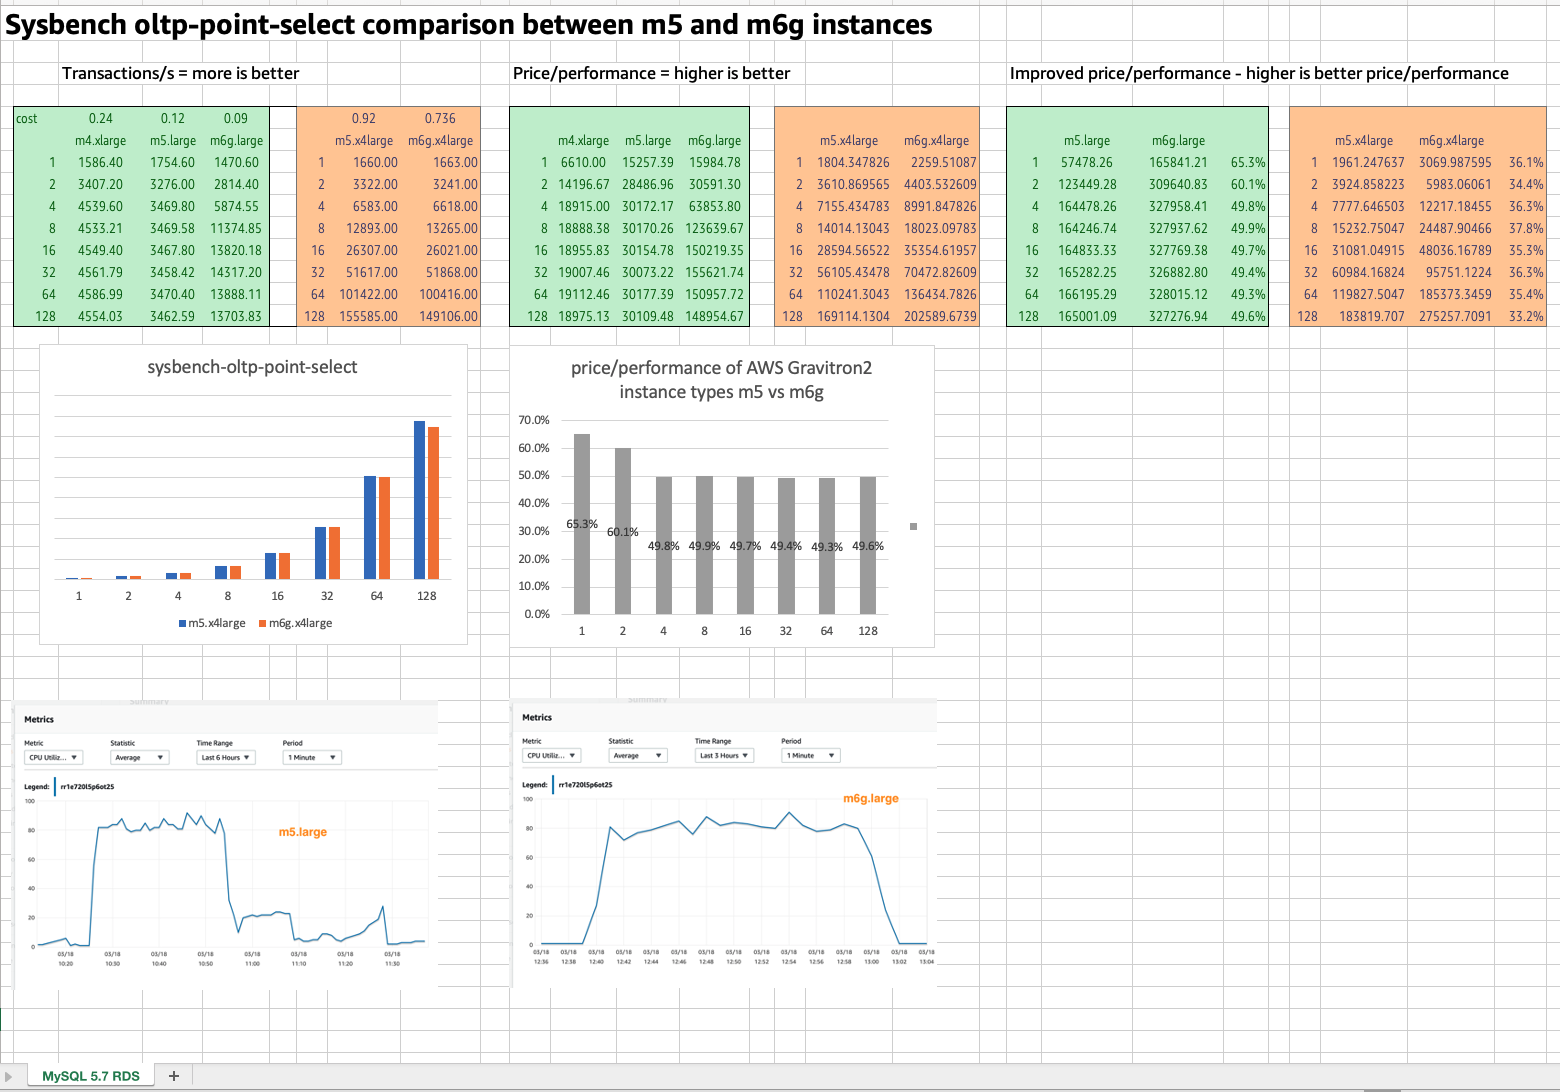Click the orange m5.large label in CPU graph

tap(303, 832)
